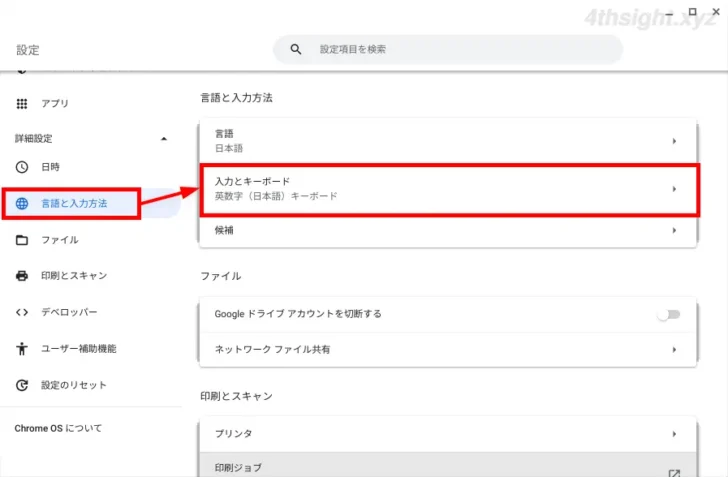Open ネットワーク ファイル共有 row chevron
The image size is (728, 477).
[674, 350]
